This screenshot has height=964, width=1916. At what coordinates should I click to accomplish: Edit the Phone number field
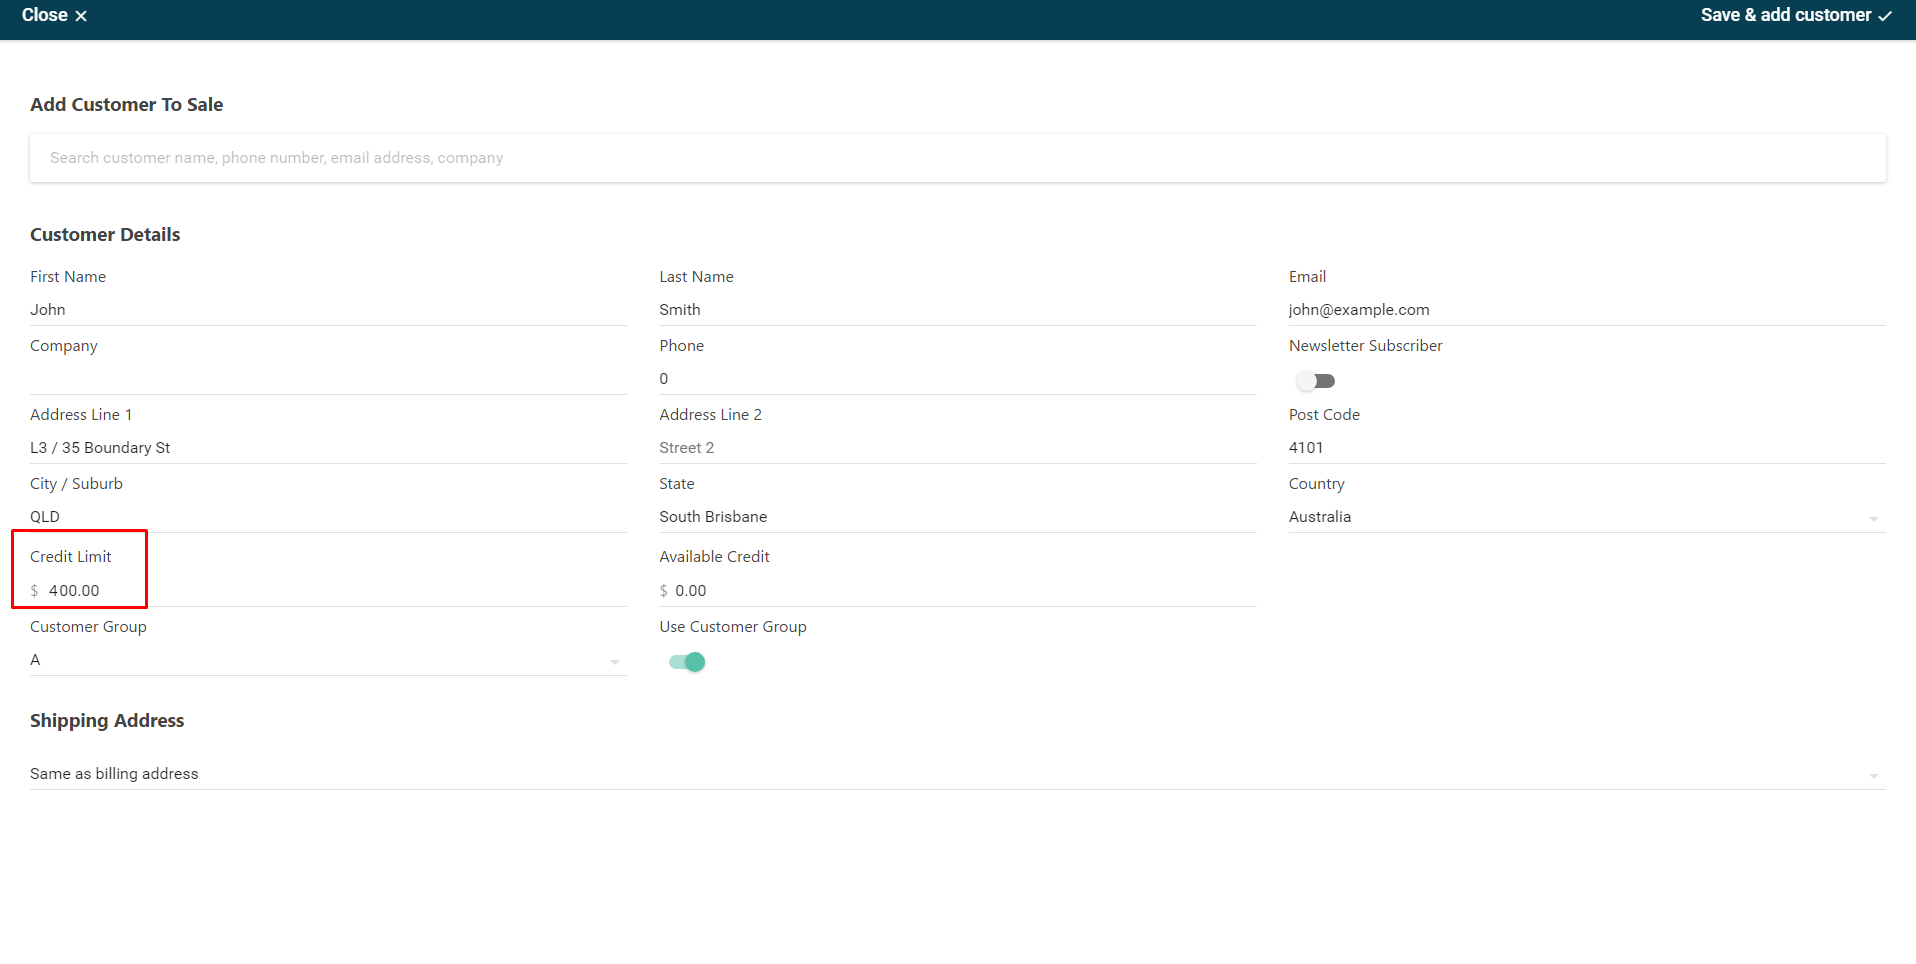(x=957, y=379)
